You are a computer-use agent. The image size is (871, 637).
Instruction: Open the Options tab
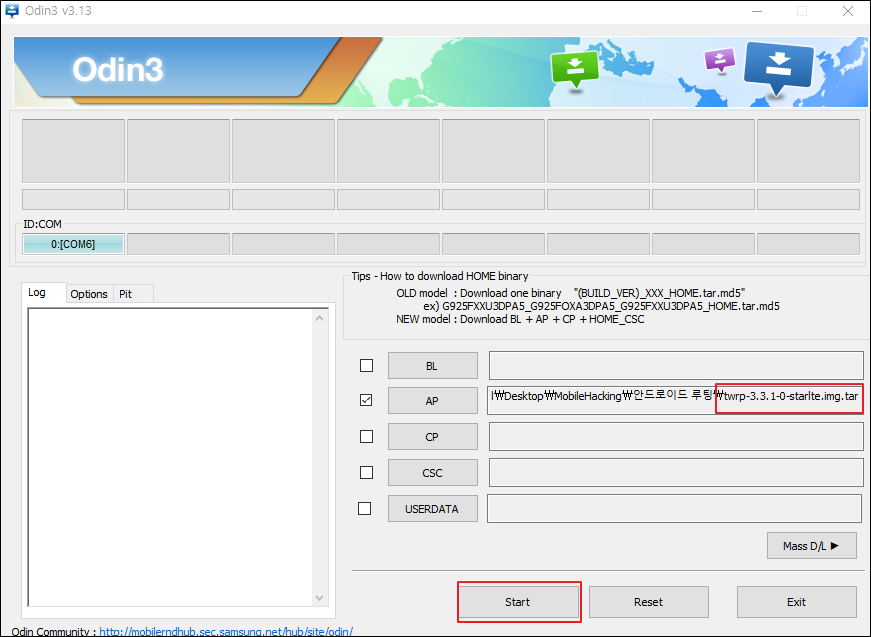pyautogui.click(x=89, y=294)
